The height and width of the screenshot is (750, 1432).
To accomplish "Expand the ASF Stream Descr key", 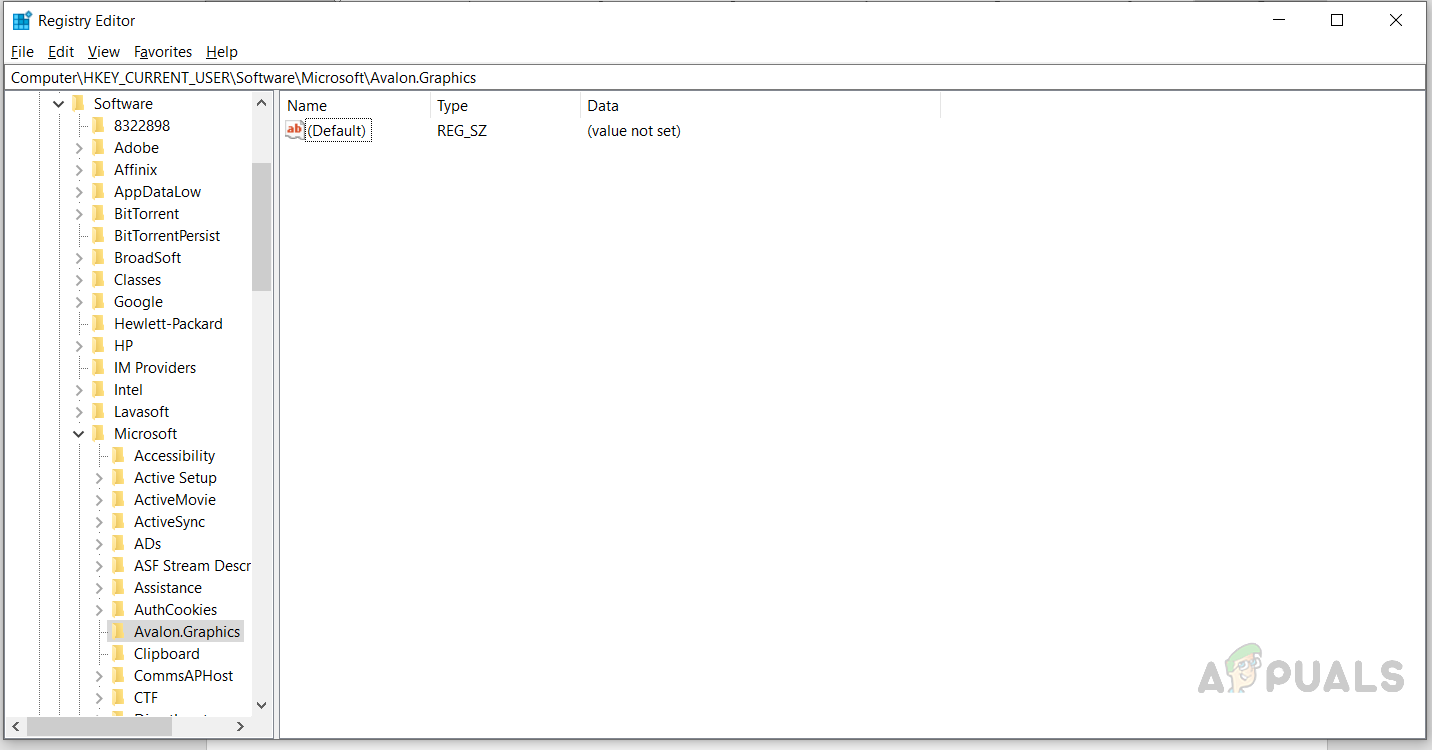I will 99,566.
